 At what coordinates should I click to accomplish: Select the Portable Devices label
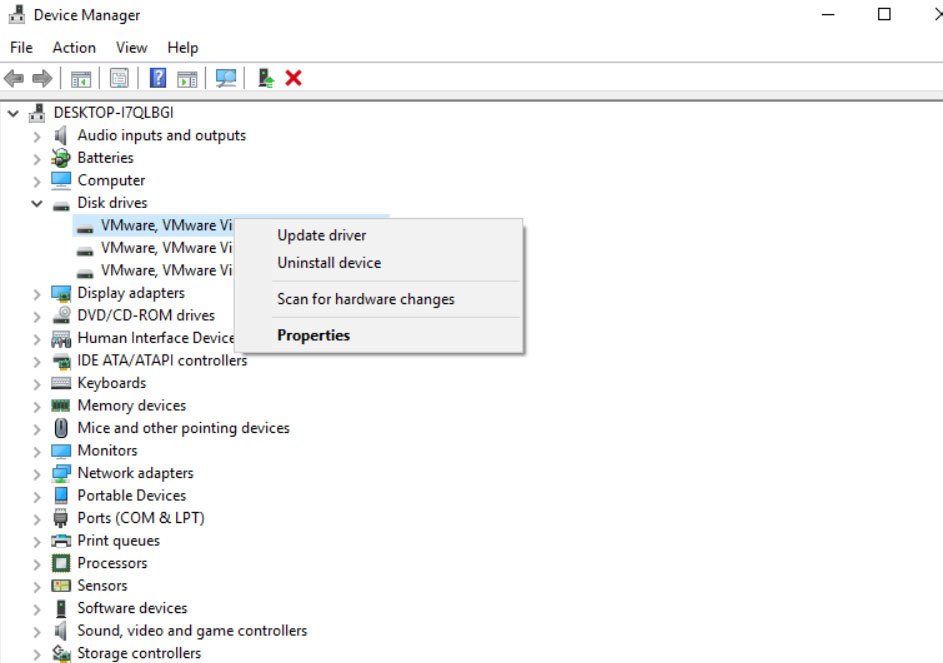pos(132,495)
